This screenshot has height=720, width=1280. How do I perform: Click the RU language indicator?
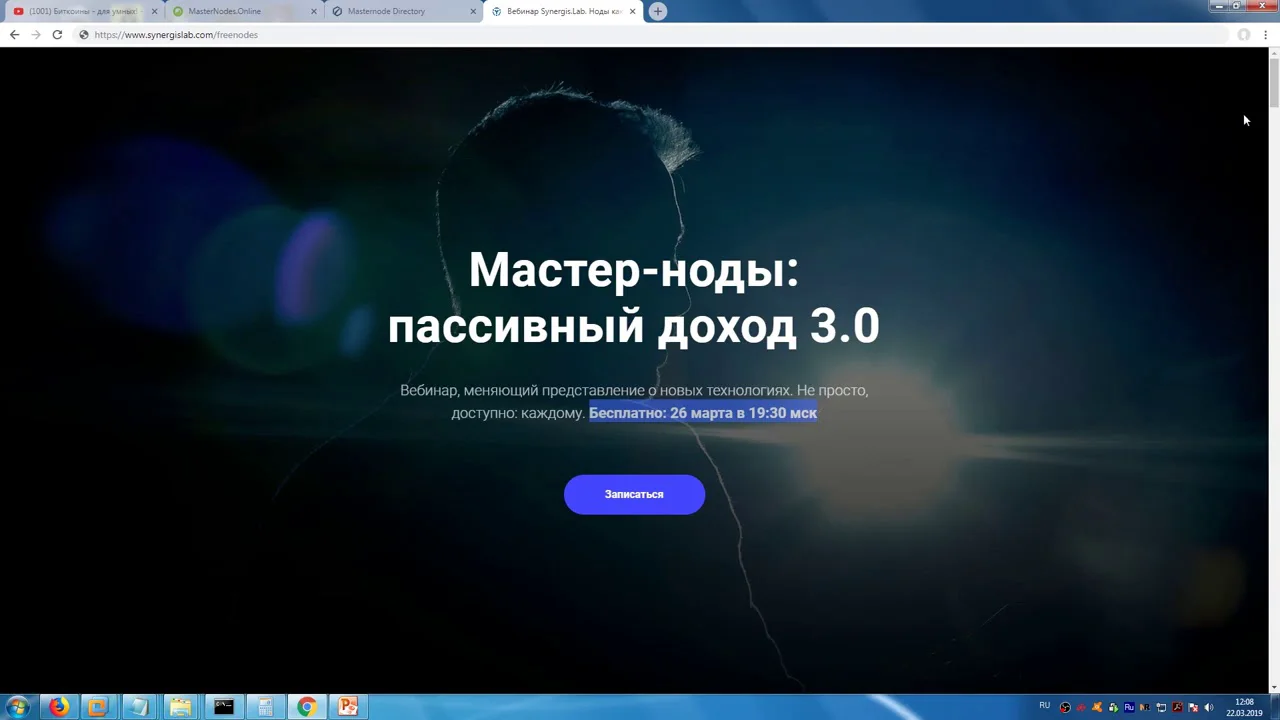[x=1044, y=706]
